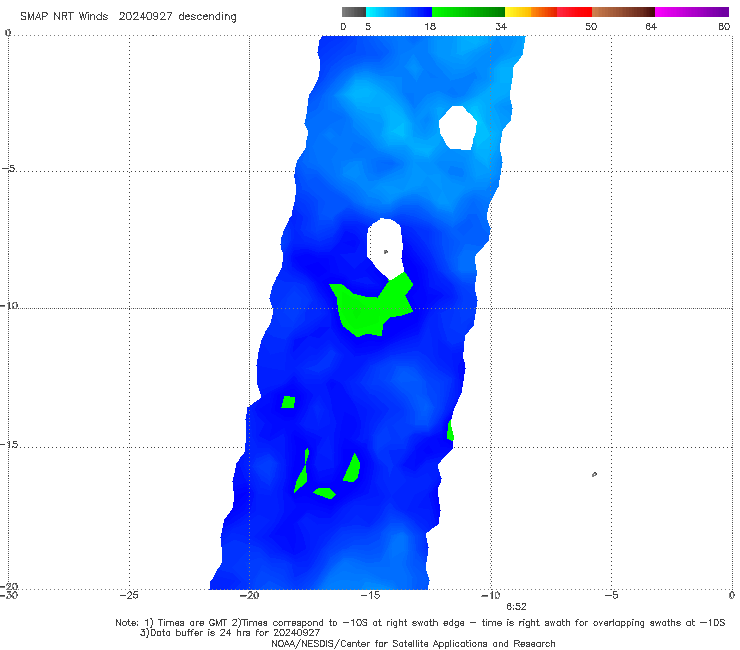Click the longitude label "-5" on the bottom axis
740x650 pixels.
(x=611, y=595)
